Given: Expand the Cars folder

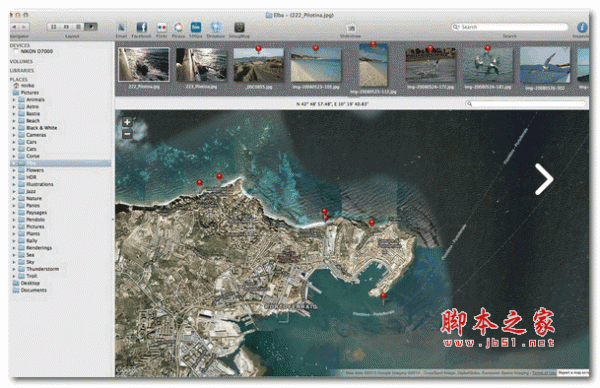Looking at the screenshot, I should 14,142.
